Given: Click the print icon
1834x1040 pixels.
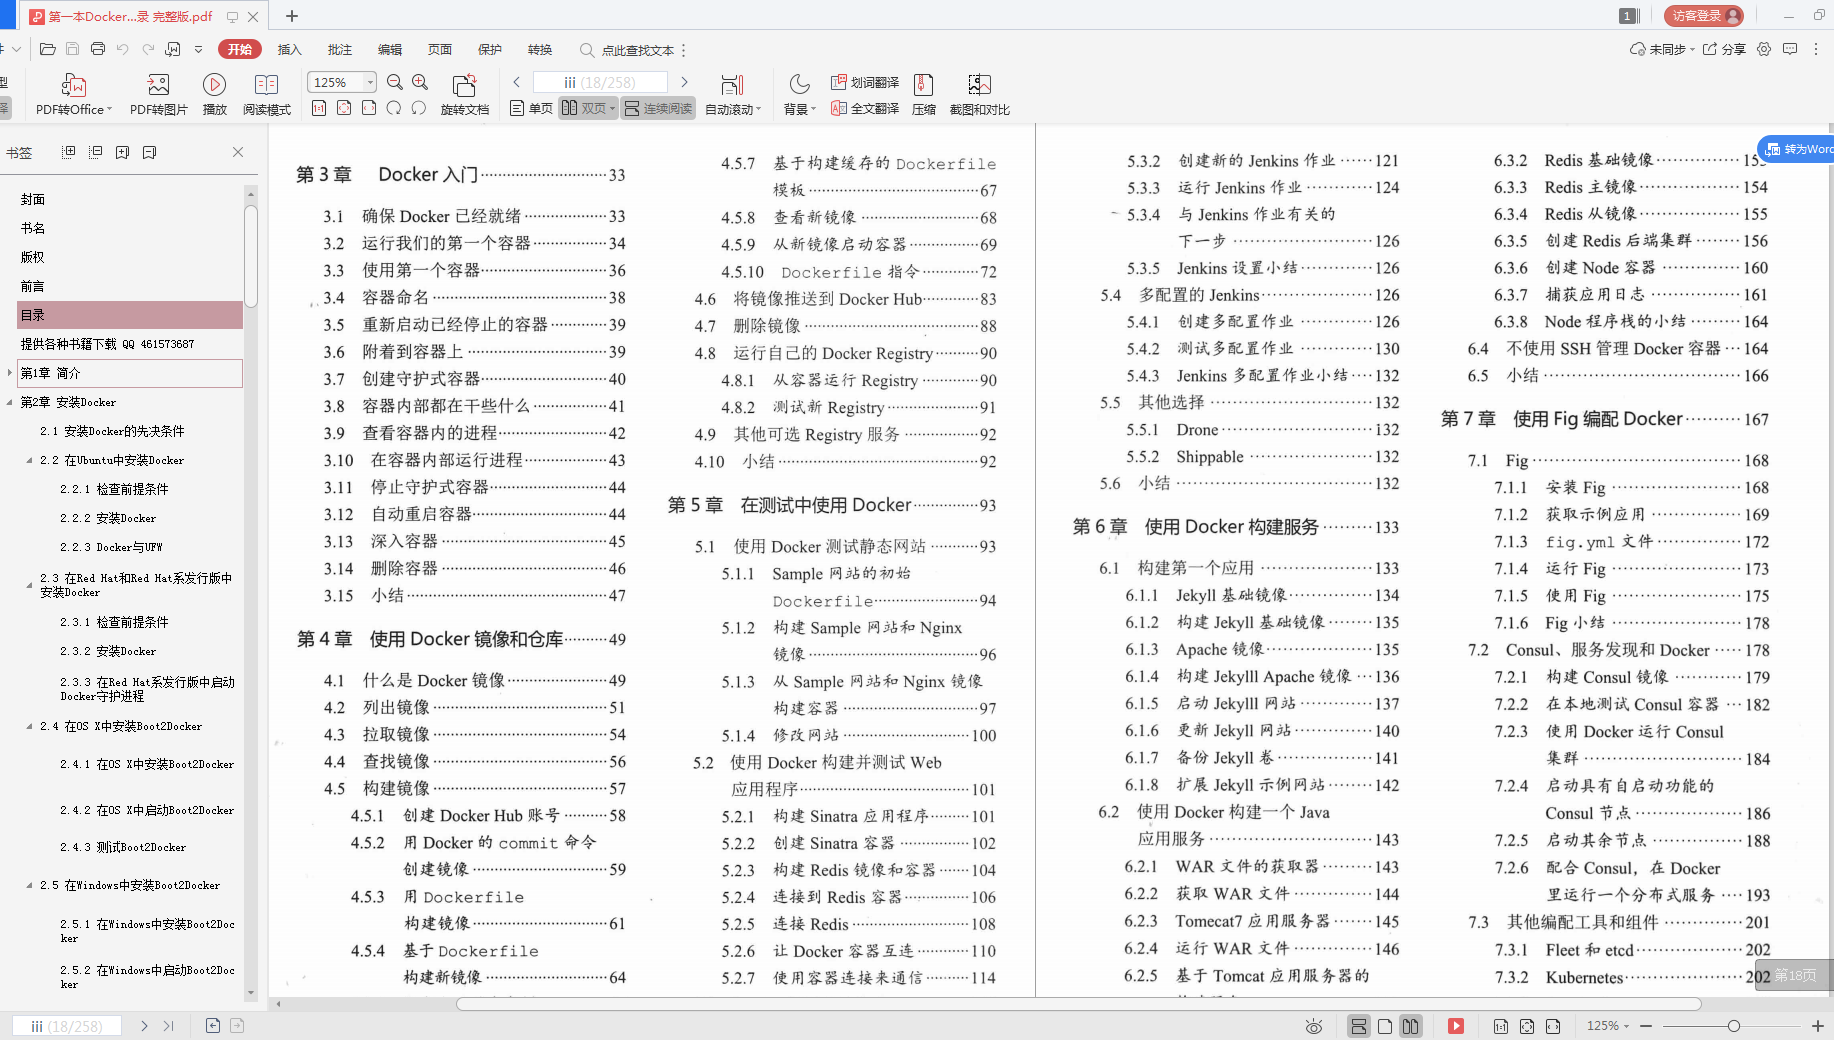Looking at the screenshot, I should [97, 49].
